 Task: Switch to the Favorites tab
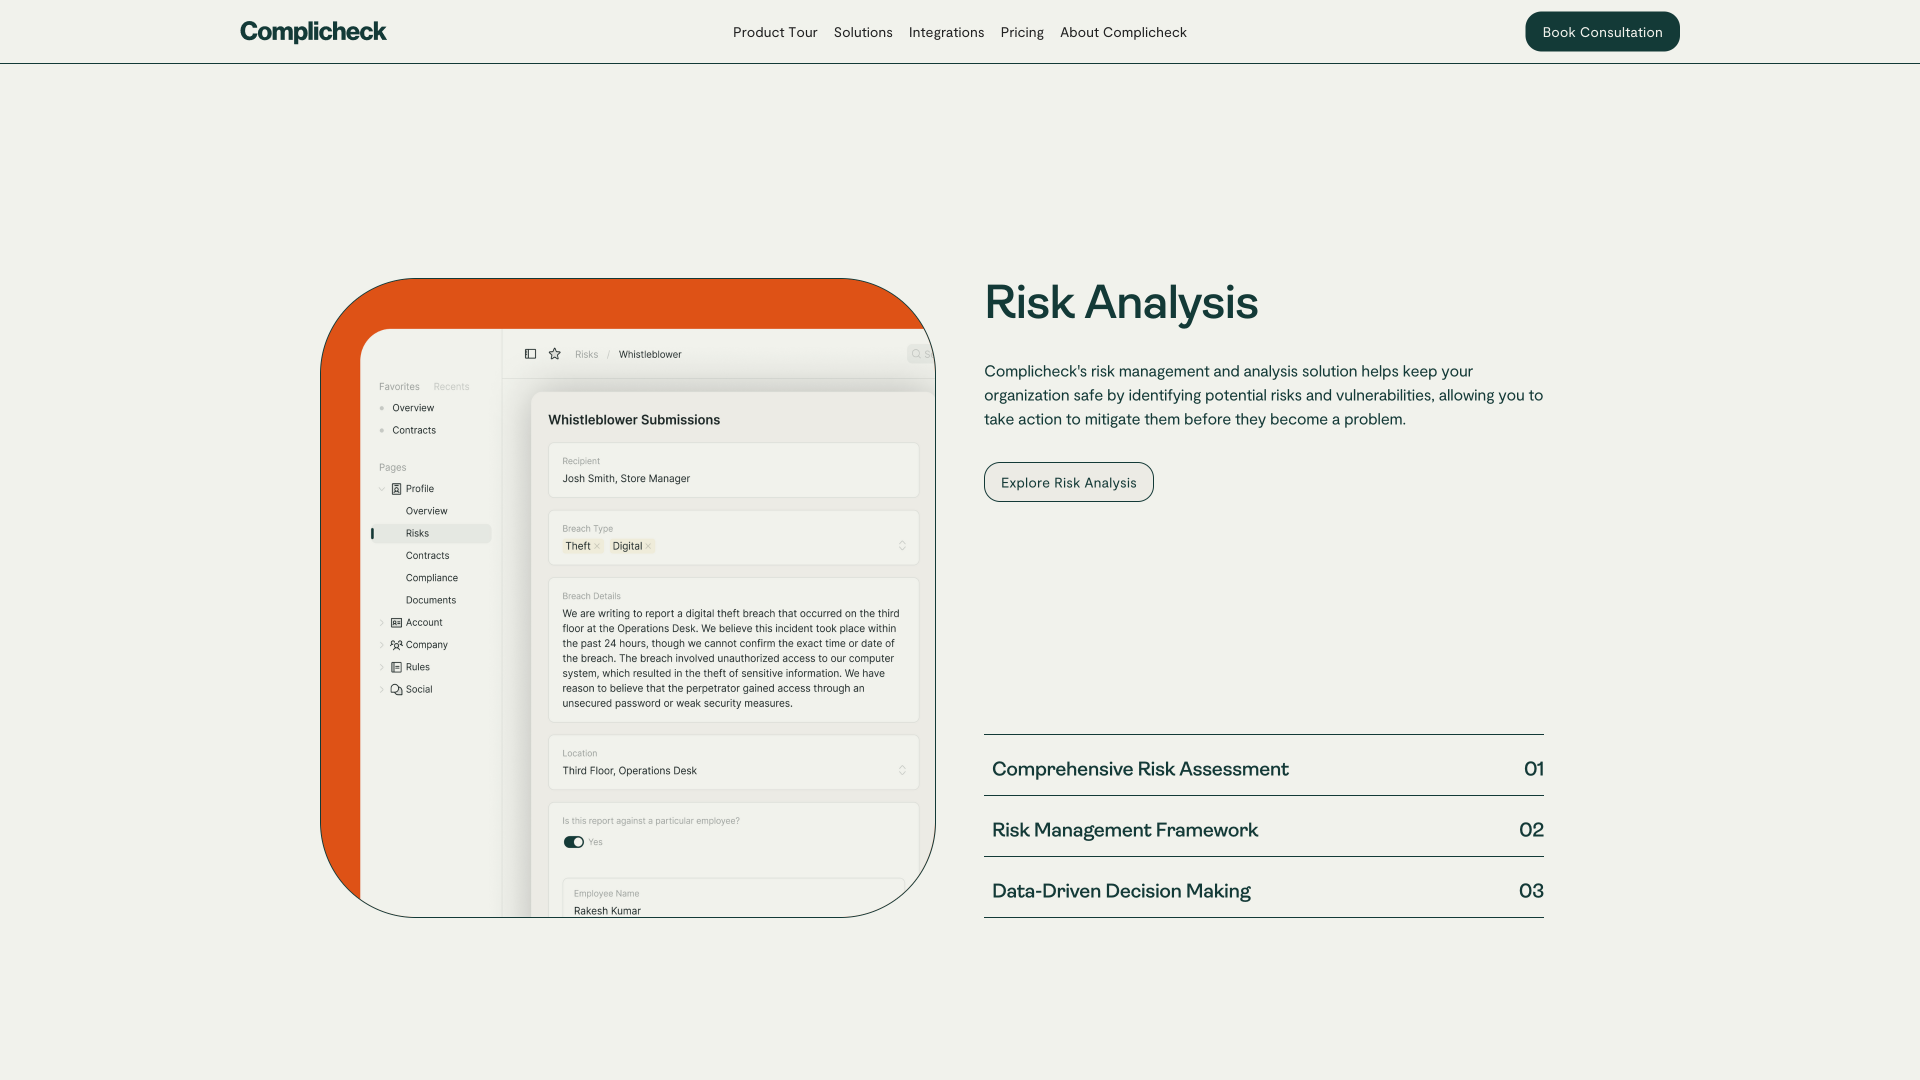coord(399,387)
